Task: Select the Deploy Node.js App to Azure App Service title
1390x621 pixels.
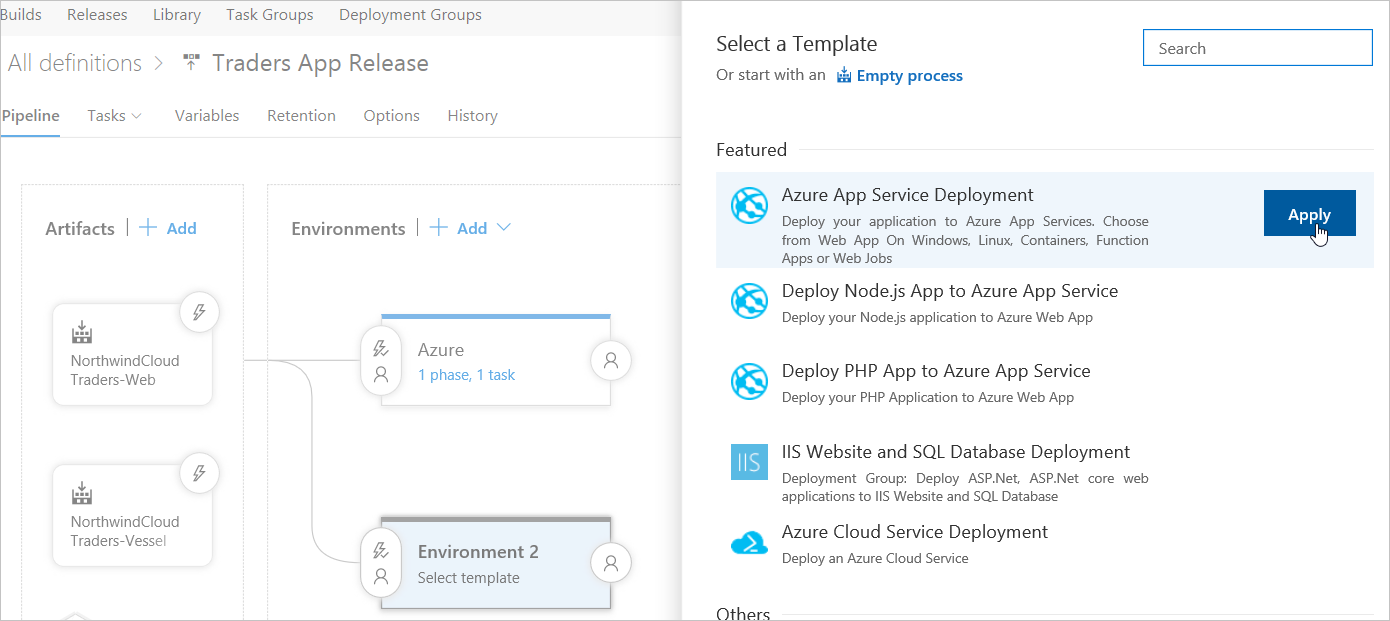Action: pyautogui.click(x=950, y=291)
